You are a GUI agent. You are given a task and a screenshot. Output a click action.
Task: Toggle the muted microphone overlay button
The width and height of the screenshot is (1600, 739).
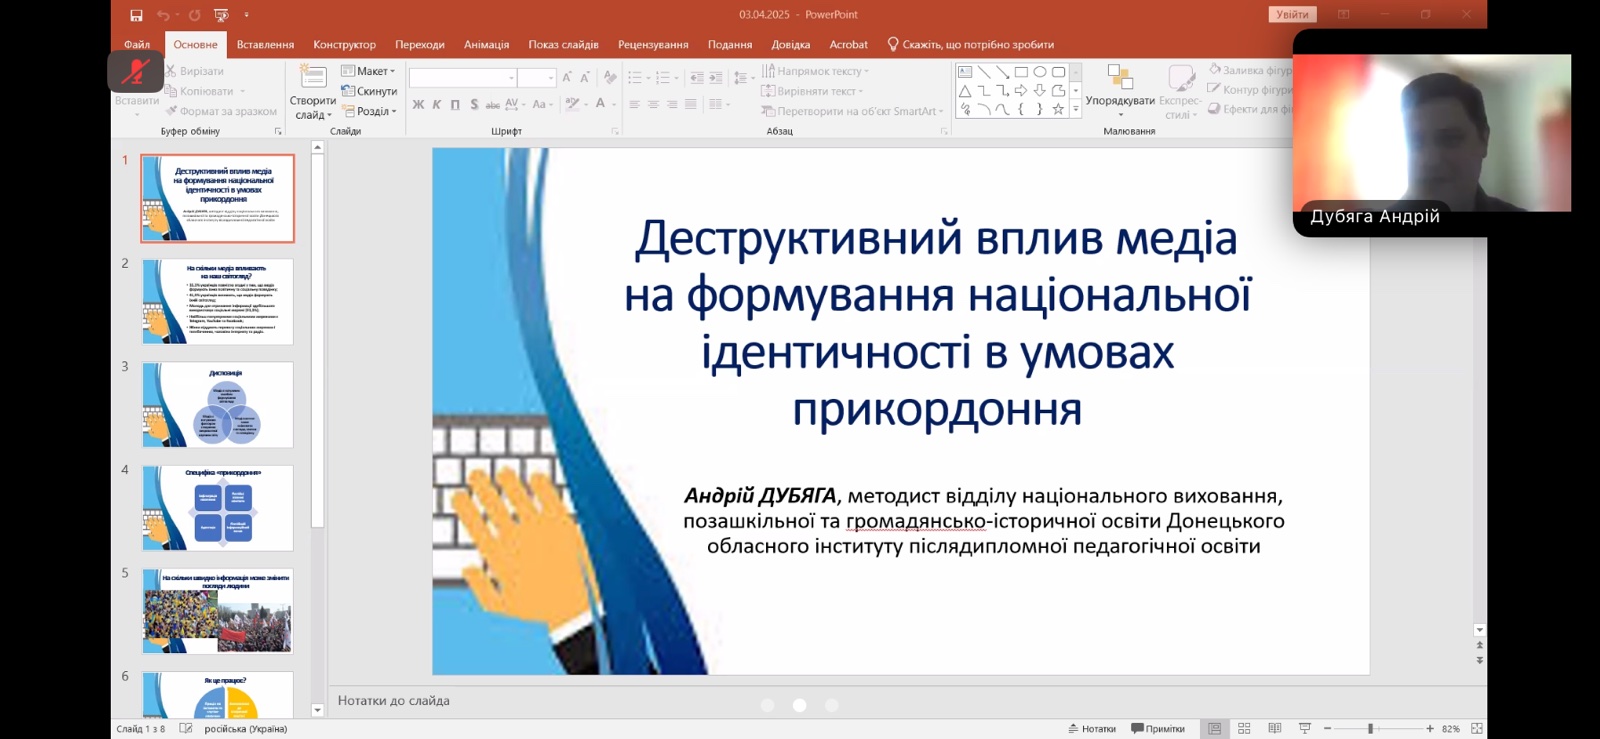coord(136,71)
